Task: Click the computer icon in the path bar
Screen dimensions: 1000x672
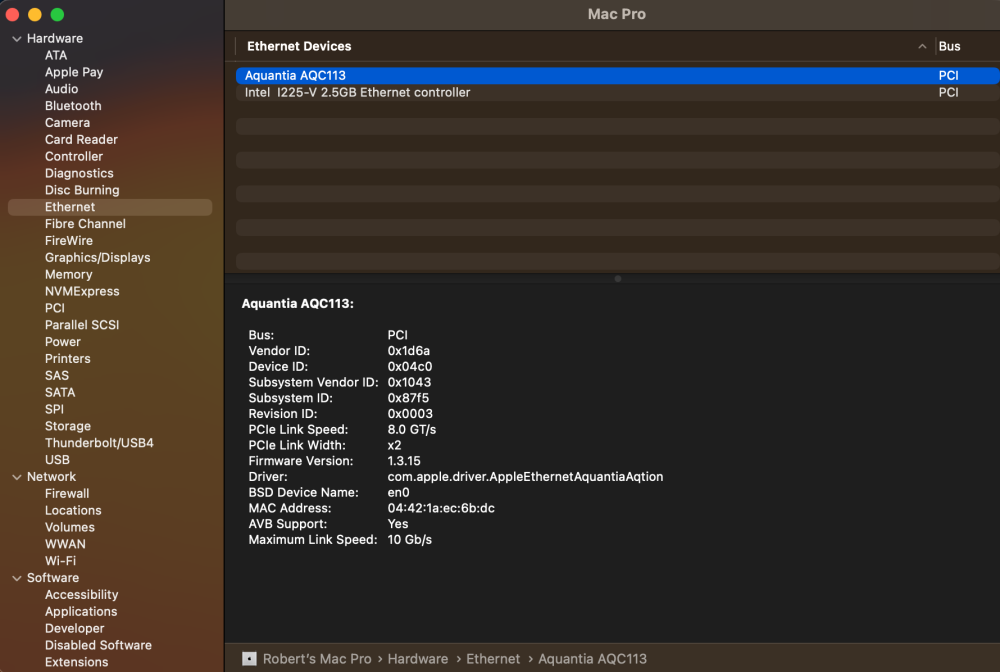Action: (x=249, y=659)
